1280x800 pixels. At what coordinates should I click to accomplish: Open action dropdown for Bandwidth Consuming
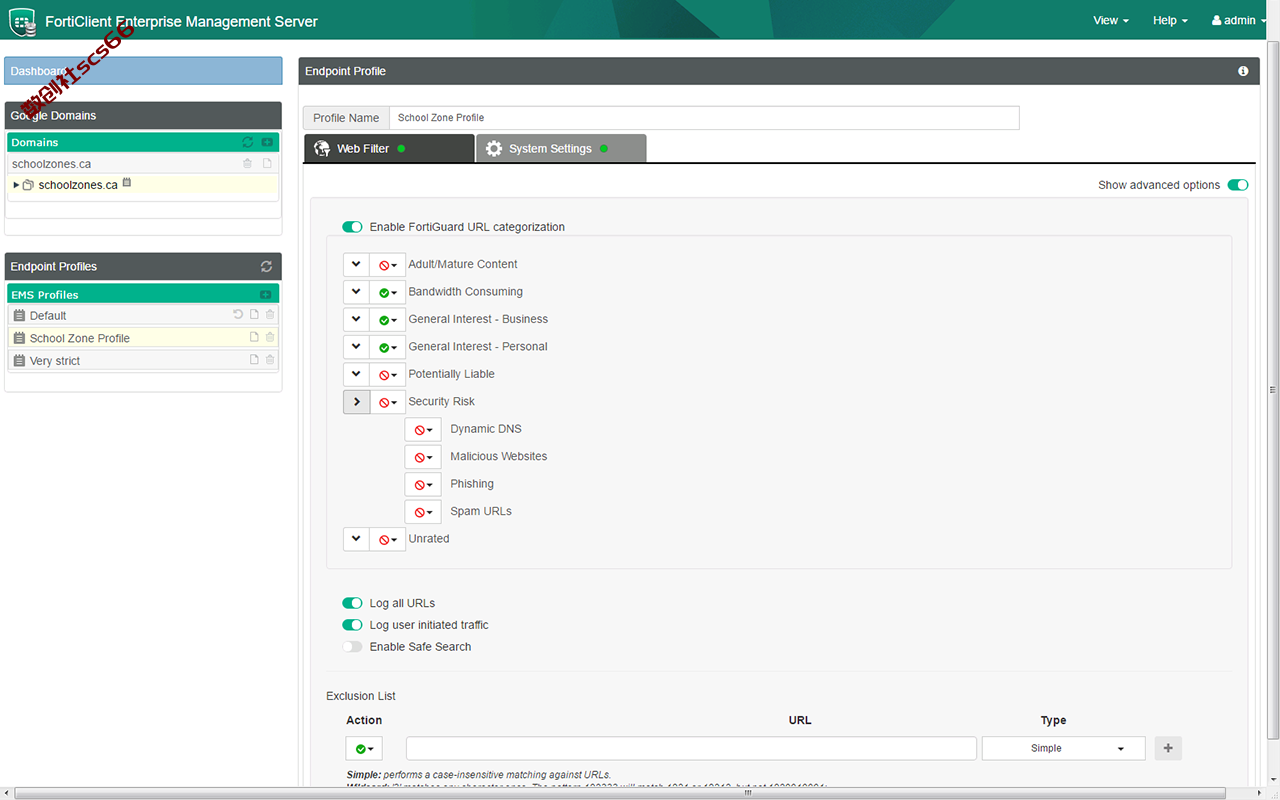click(x=388, y=292)
